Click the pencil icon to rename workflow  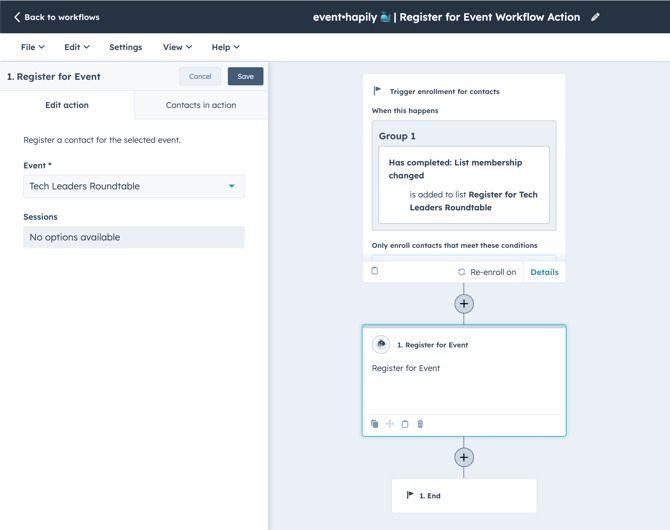tap(595, 17)
